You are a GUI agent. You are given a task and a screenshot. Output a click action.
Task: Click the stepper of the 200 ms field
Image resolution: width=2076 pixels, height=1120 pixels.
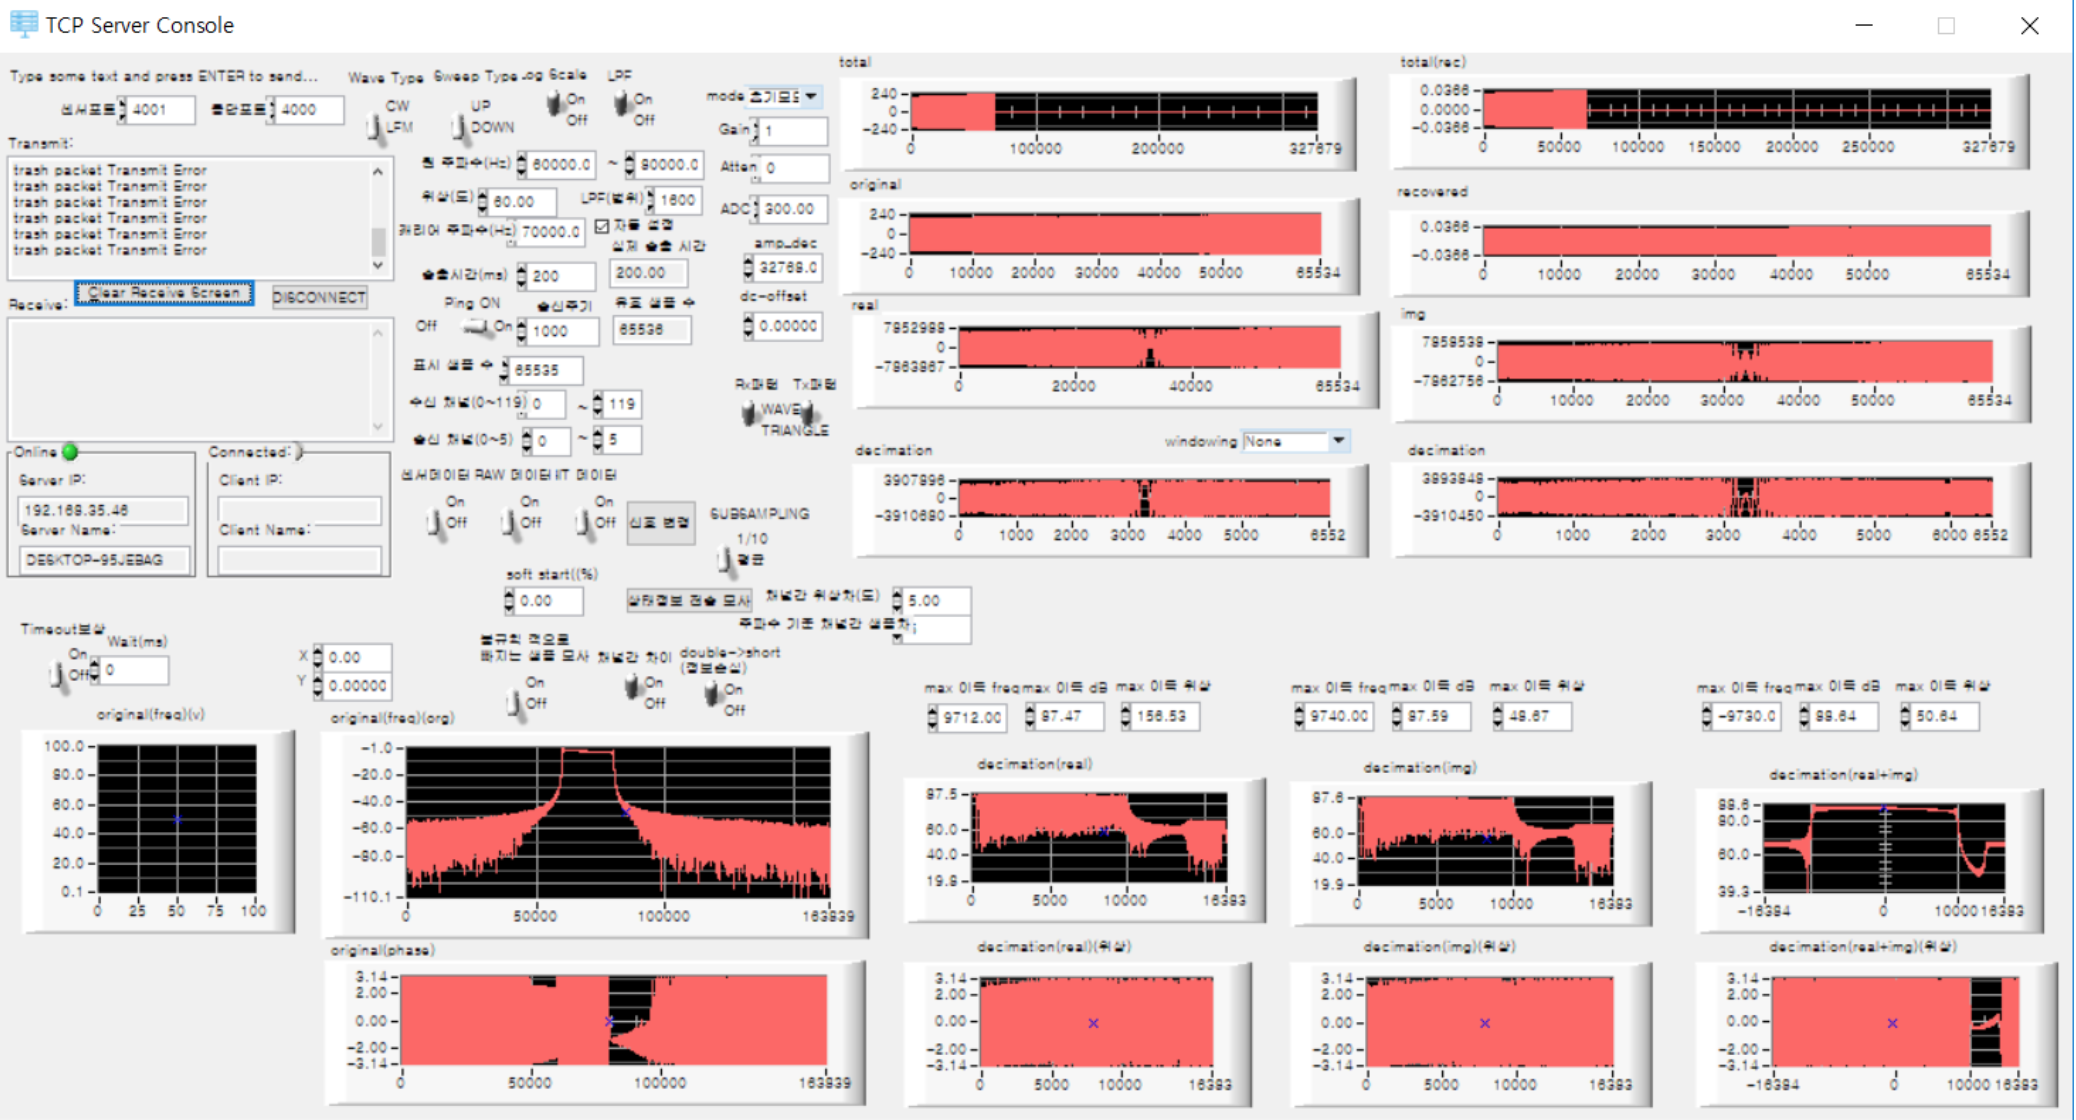click(x=521, y=276)
